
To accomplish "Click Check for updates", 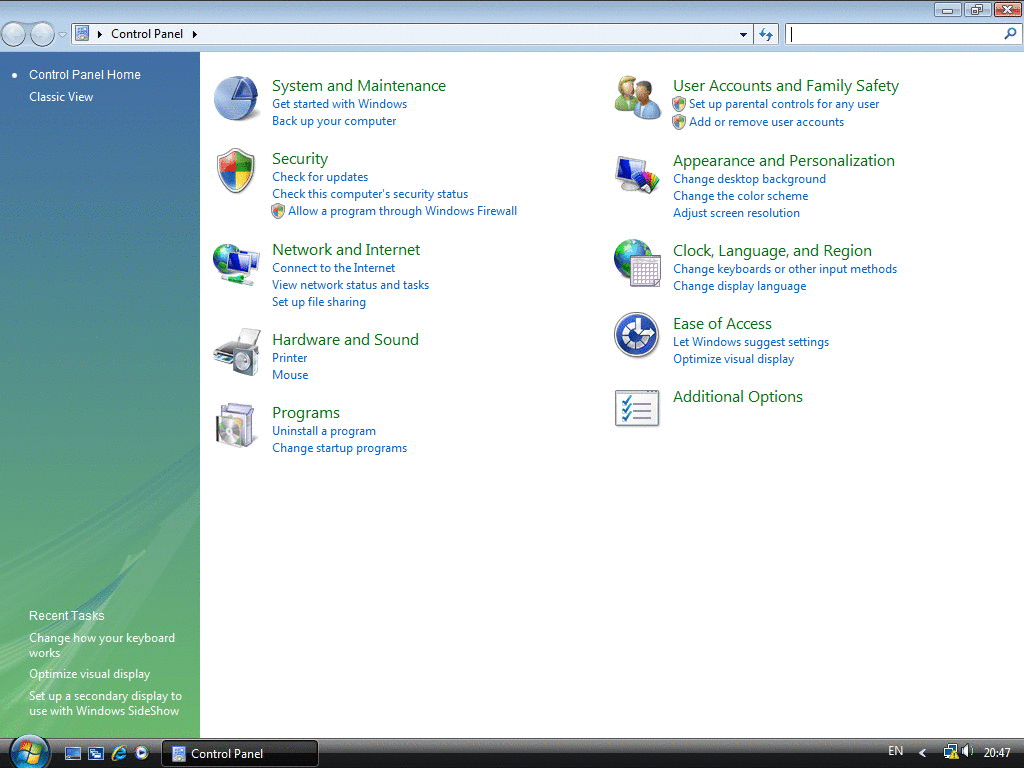I will pos(320,177).
